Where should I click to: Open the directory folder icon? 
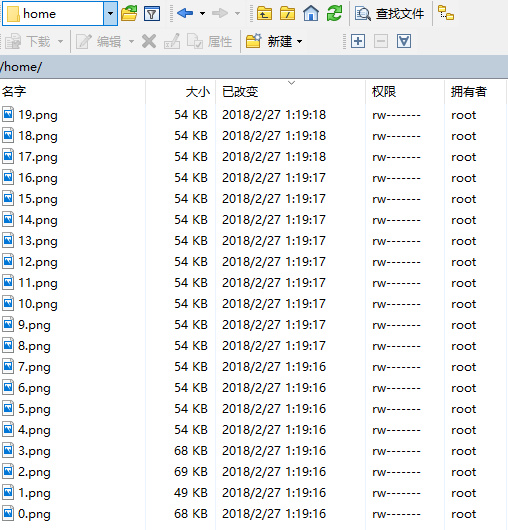click(x=129, y=14)
